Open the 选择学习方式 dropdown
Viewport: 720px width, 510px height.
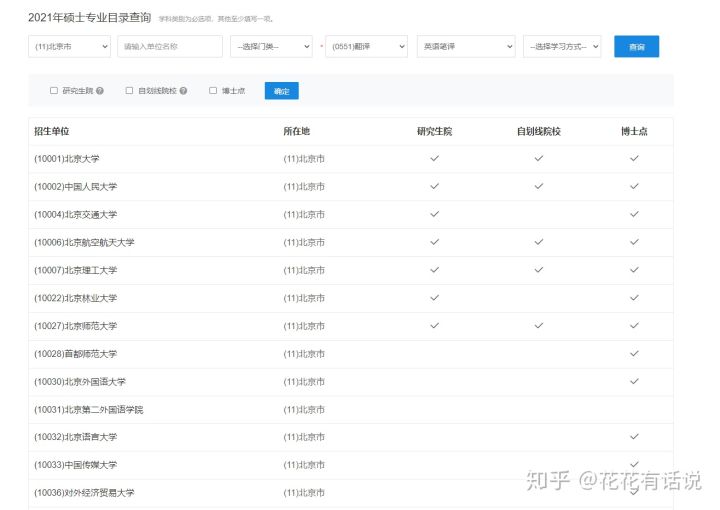coord(562,46)
